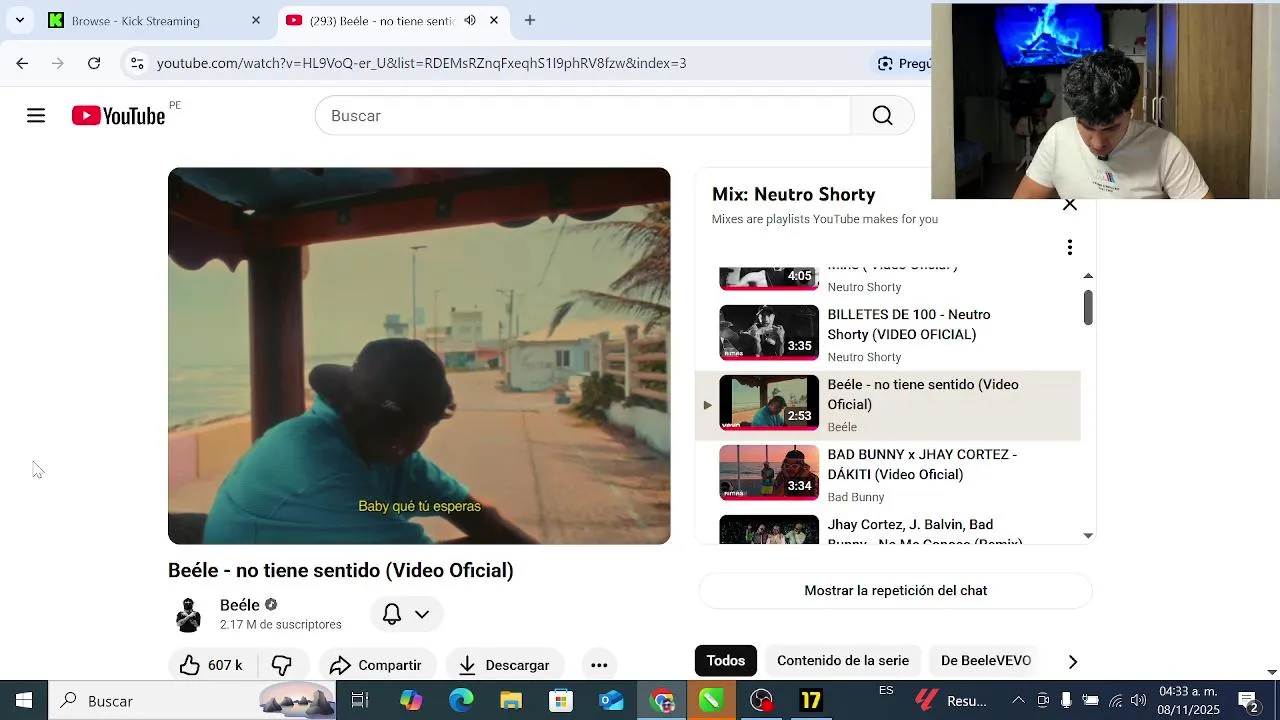1280x720 pixels.
Task: Open the Beéle channel name link
Action: (239, 605)
